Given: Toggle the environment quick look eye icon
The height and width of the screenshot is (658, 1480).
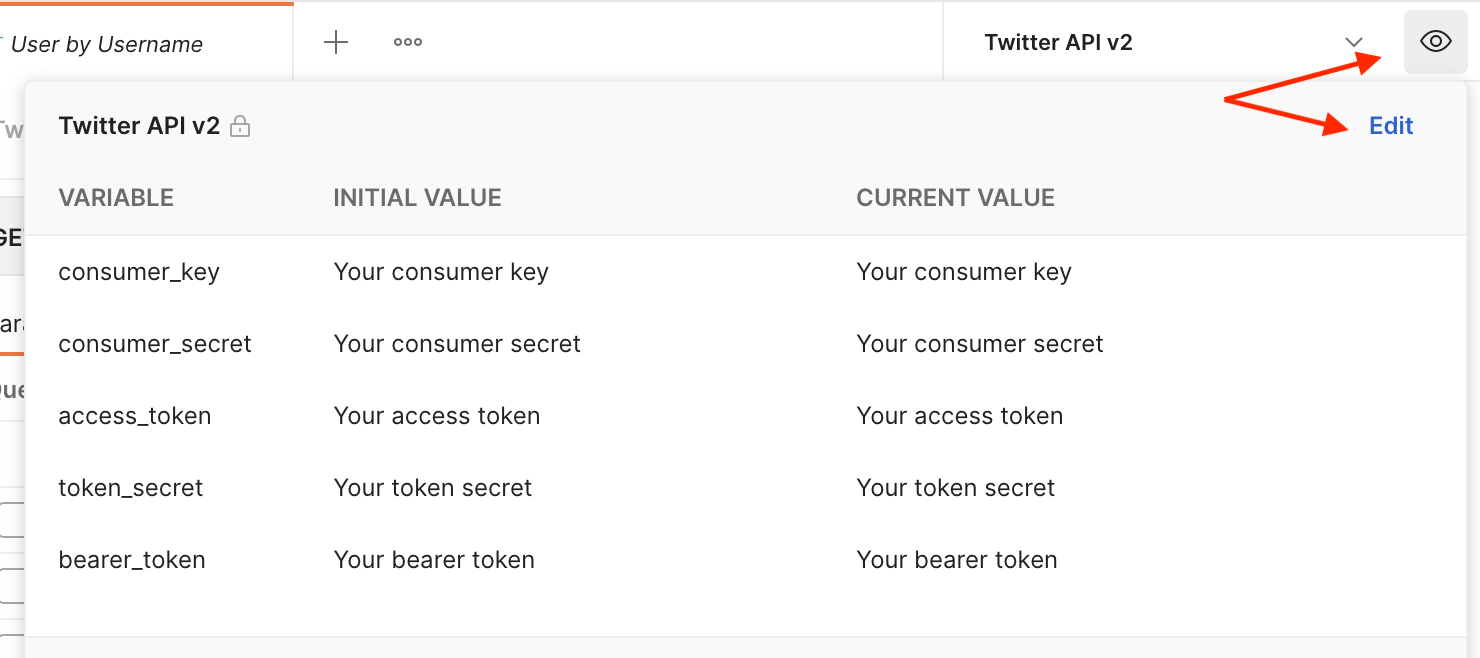Looking at the screenshot, I should (x=1436, y=42).
